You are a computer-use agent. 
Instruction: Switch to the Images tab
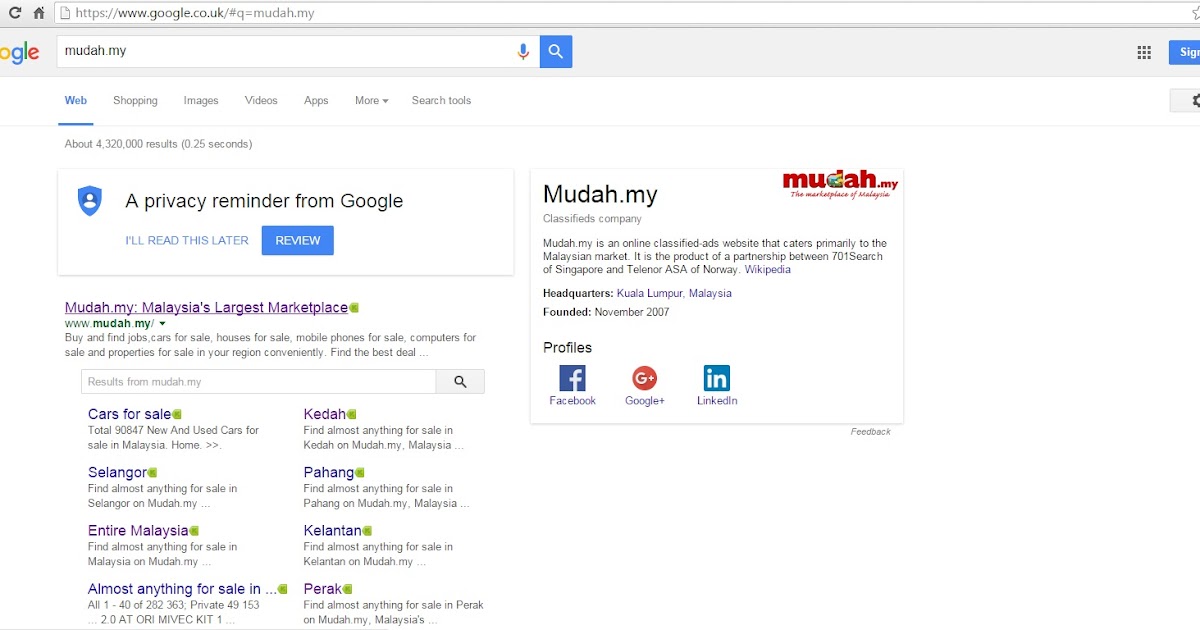pyautogui.click(x=201, y=100)
